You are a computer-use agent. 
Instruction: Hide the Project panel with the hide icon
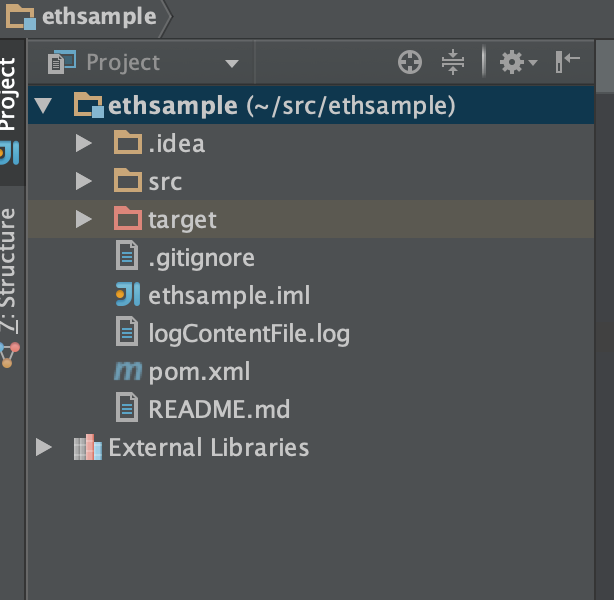coord(567,61)
